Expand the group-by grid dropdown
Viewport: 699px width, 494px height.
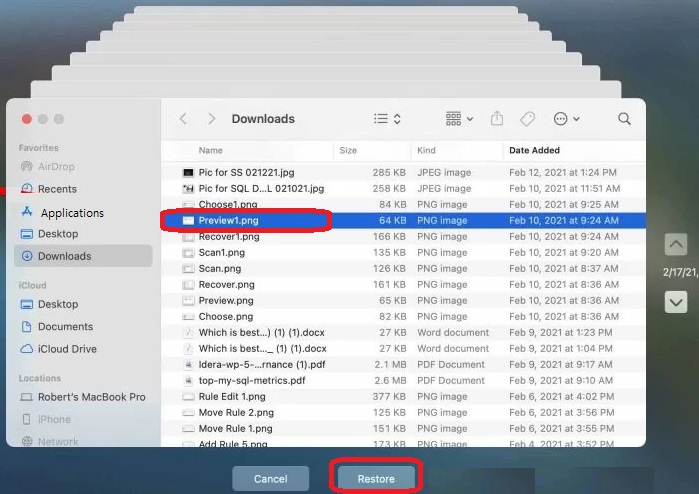tap(459, 119)
